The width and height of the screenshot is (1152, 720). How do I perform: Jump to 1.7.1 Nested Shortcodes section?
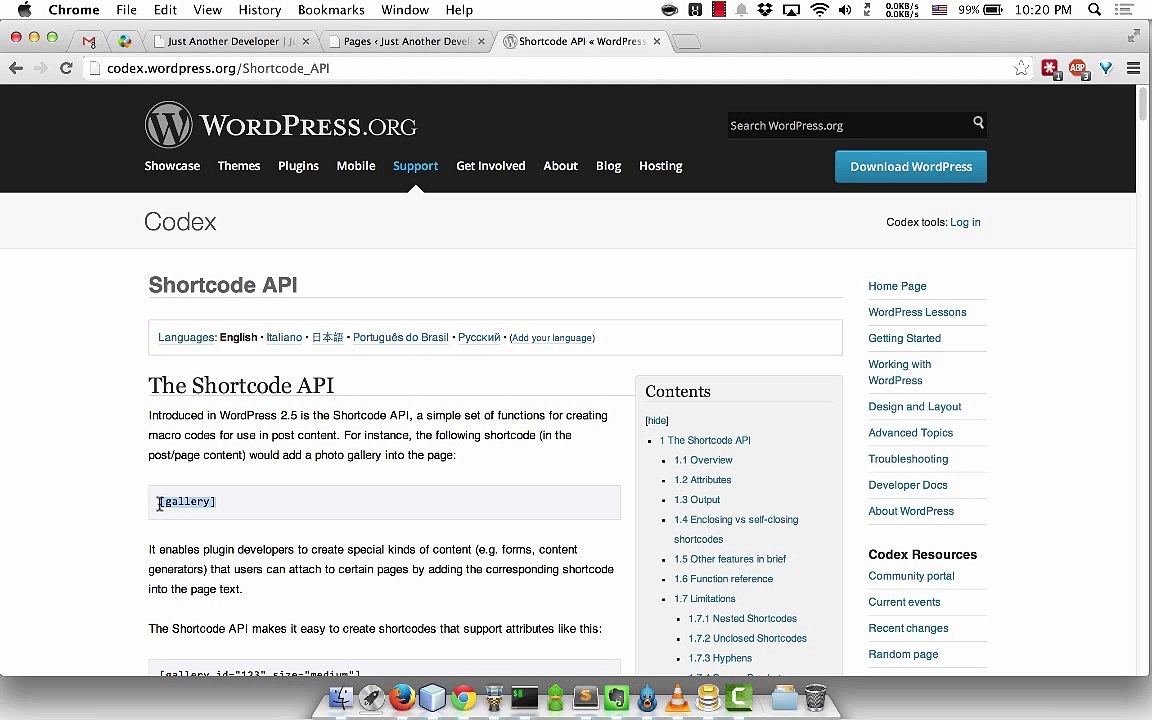[x=742, y=619]
